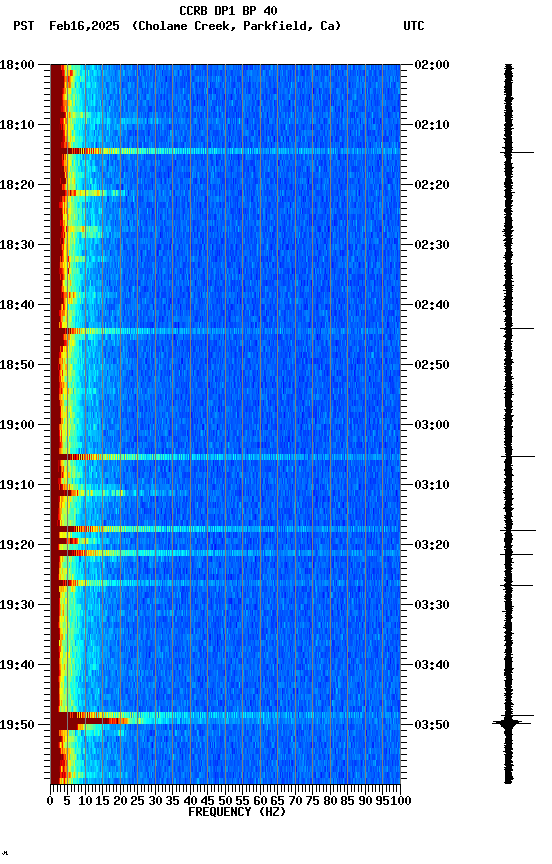Click the 02:10 UTC time label
The height and width of the screenshot is (864, 552).
[432, 125]
